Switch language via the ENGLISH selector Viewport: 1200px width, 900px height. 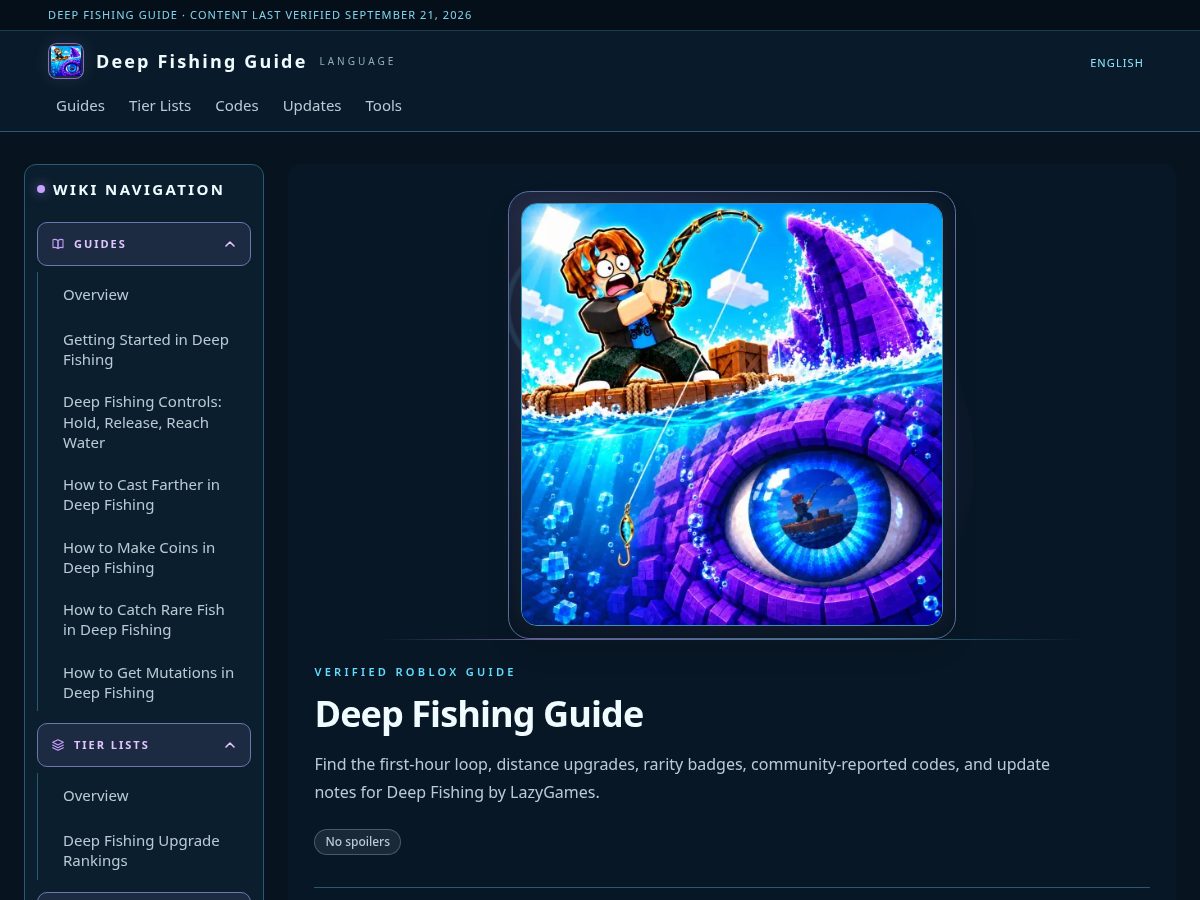click(1116, 63)
